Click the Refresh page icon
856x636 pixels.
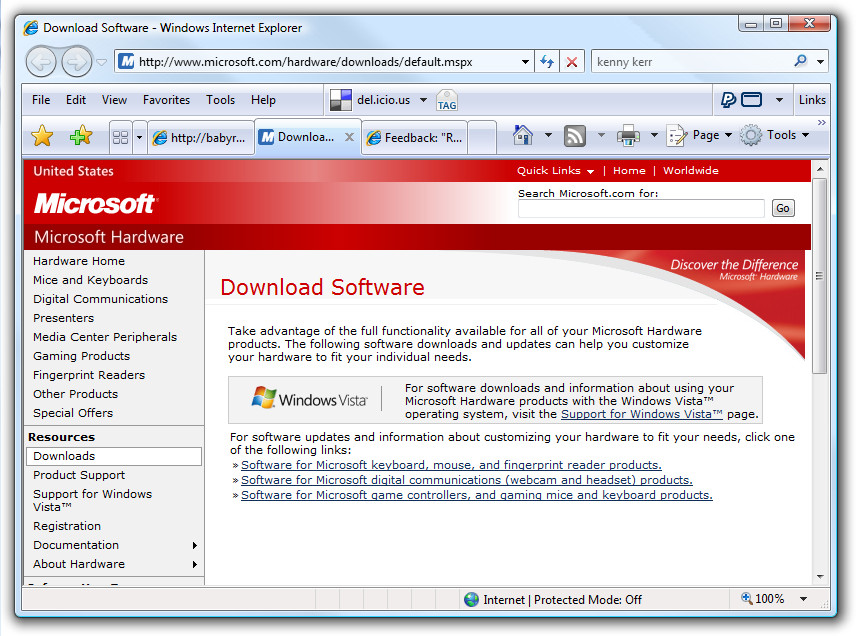(x=547, y=62)
